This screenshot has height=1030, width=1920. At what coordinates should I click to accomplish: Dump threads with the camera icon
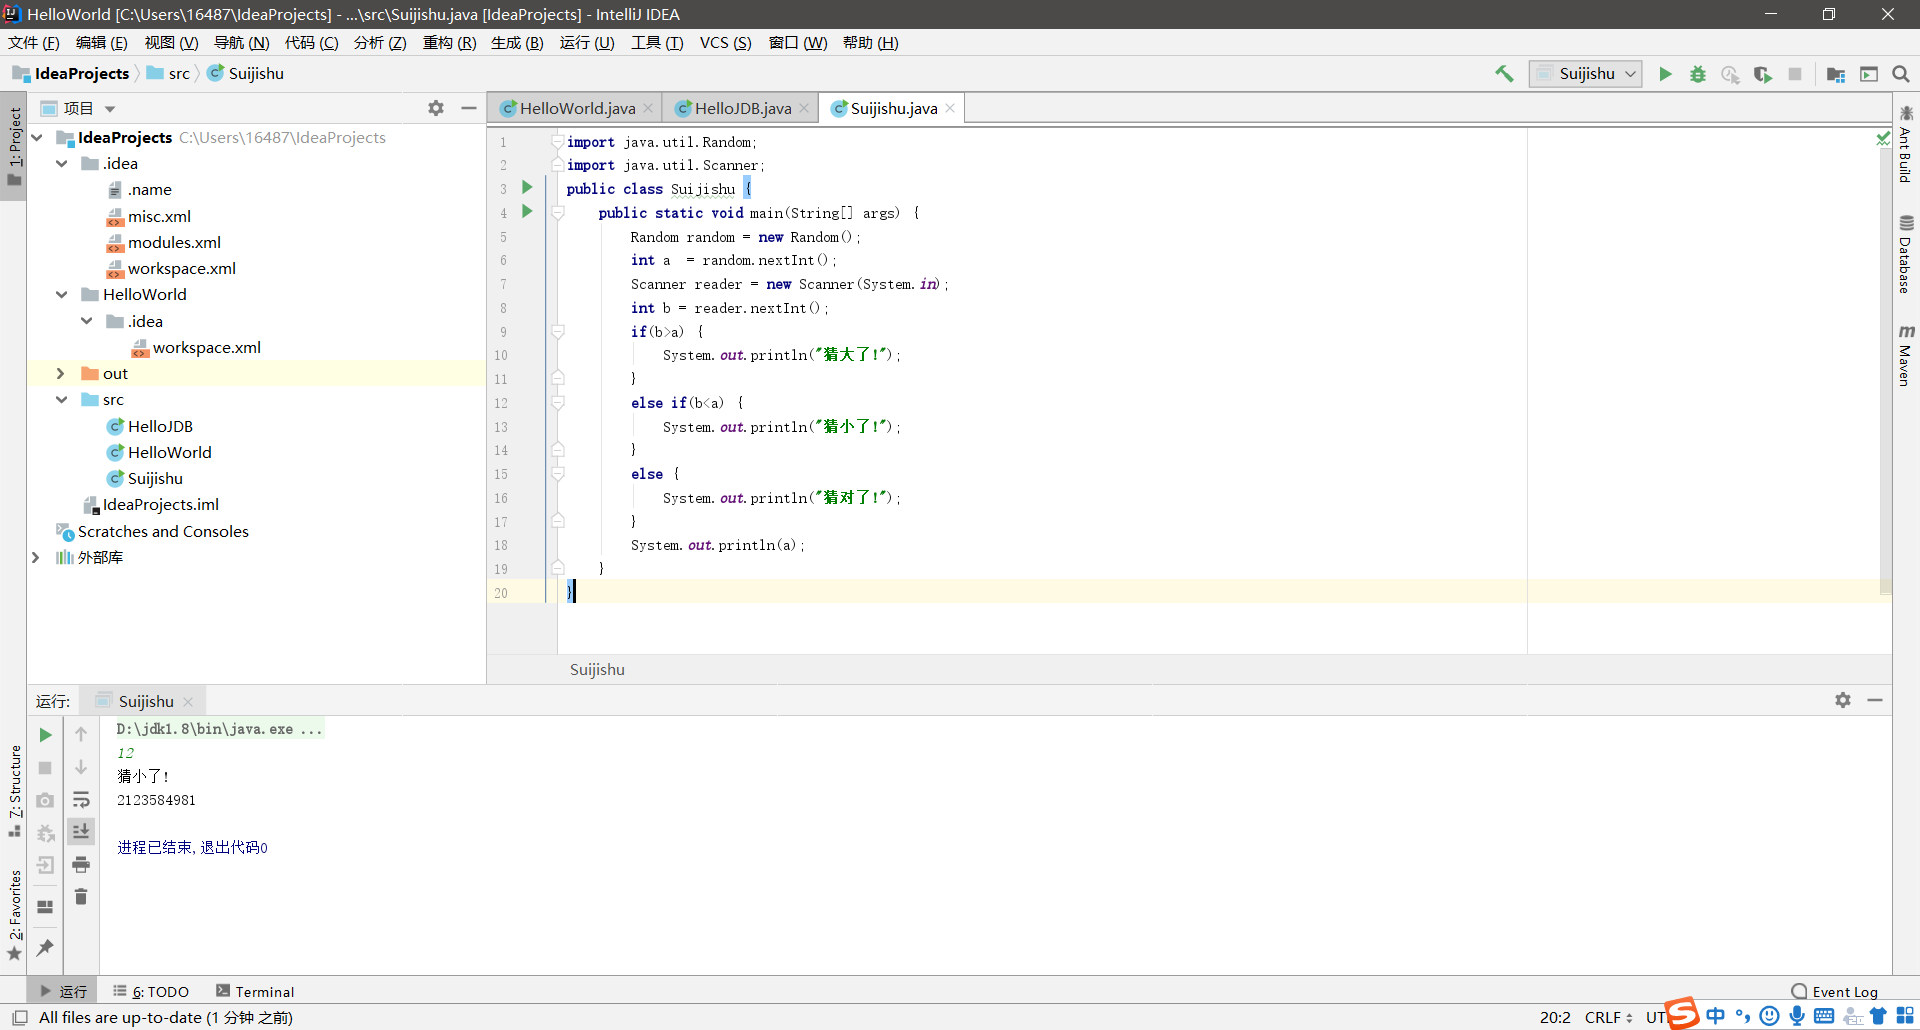[45, 800]
